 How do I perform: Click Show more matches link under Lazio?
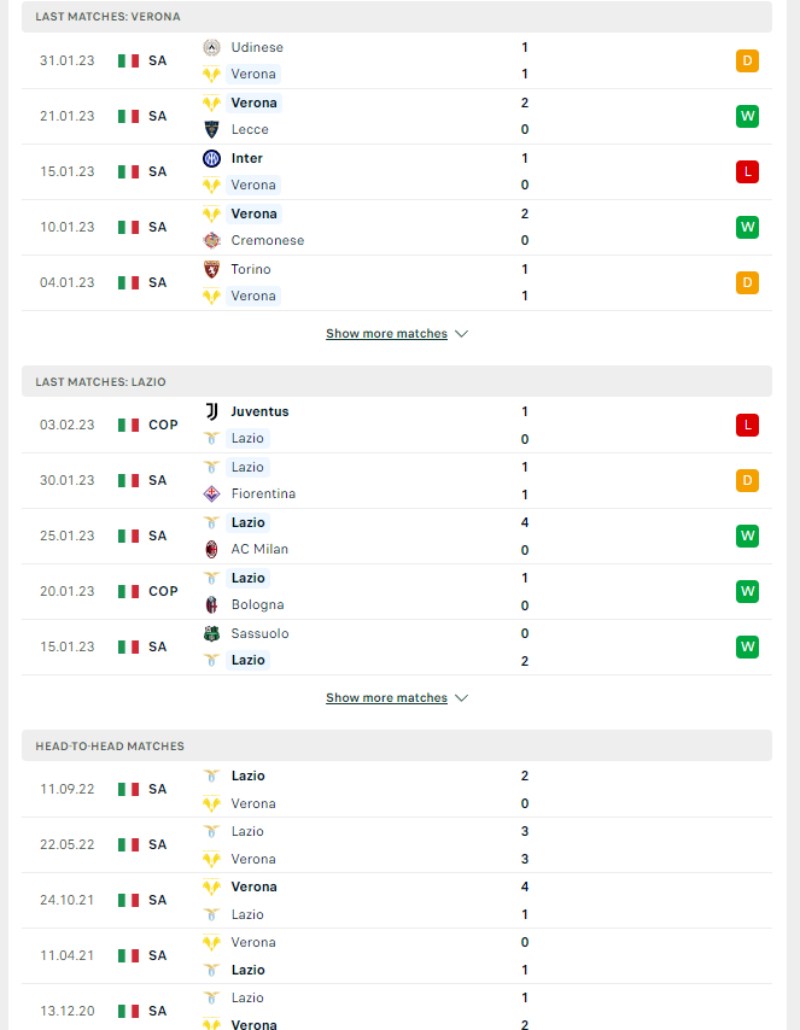pyautogui.click(x=386, y=698)
